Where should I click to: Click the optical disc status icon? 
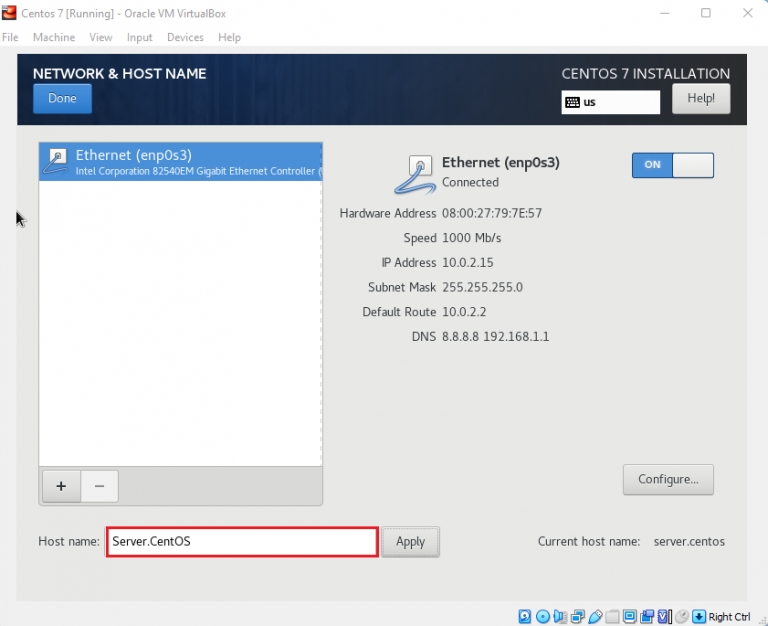point(543,616)
